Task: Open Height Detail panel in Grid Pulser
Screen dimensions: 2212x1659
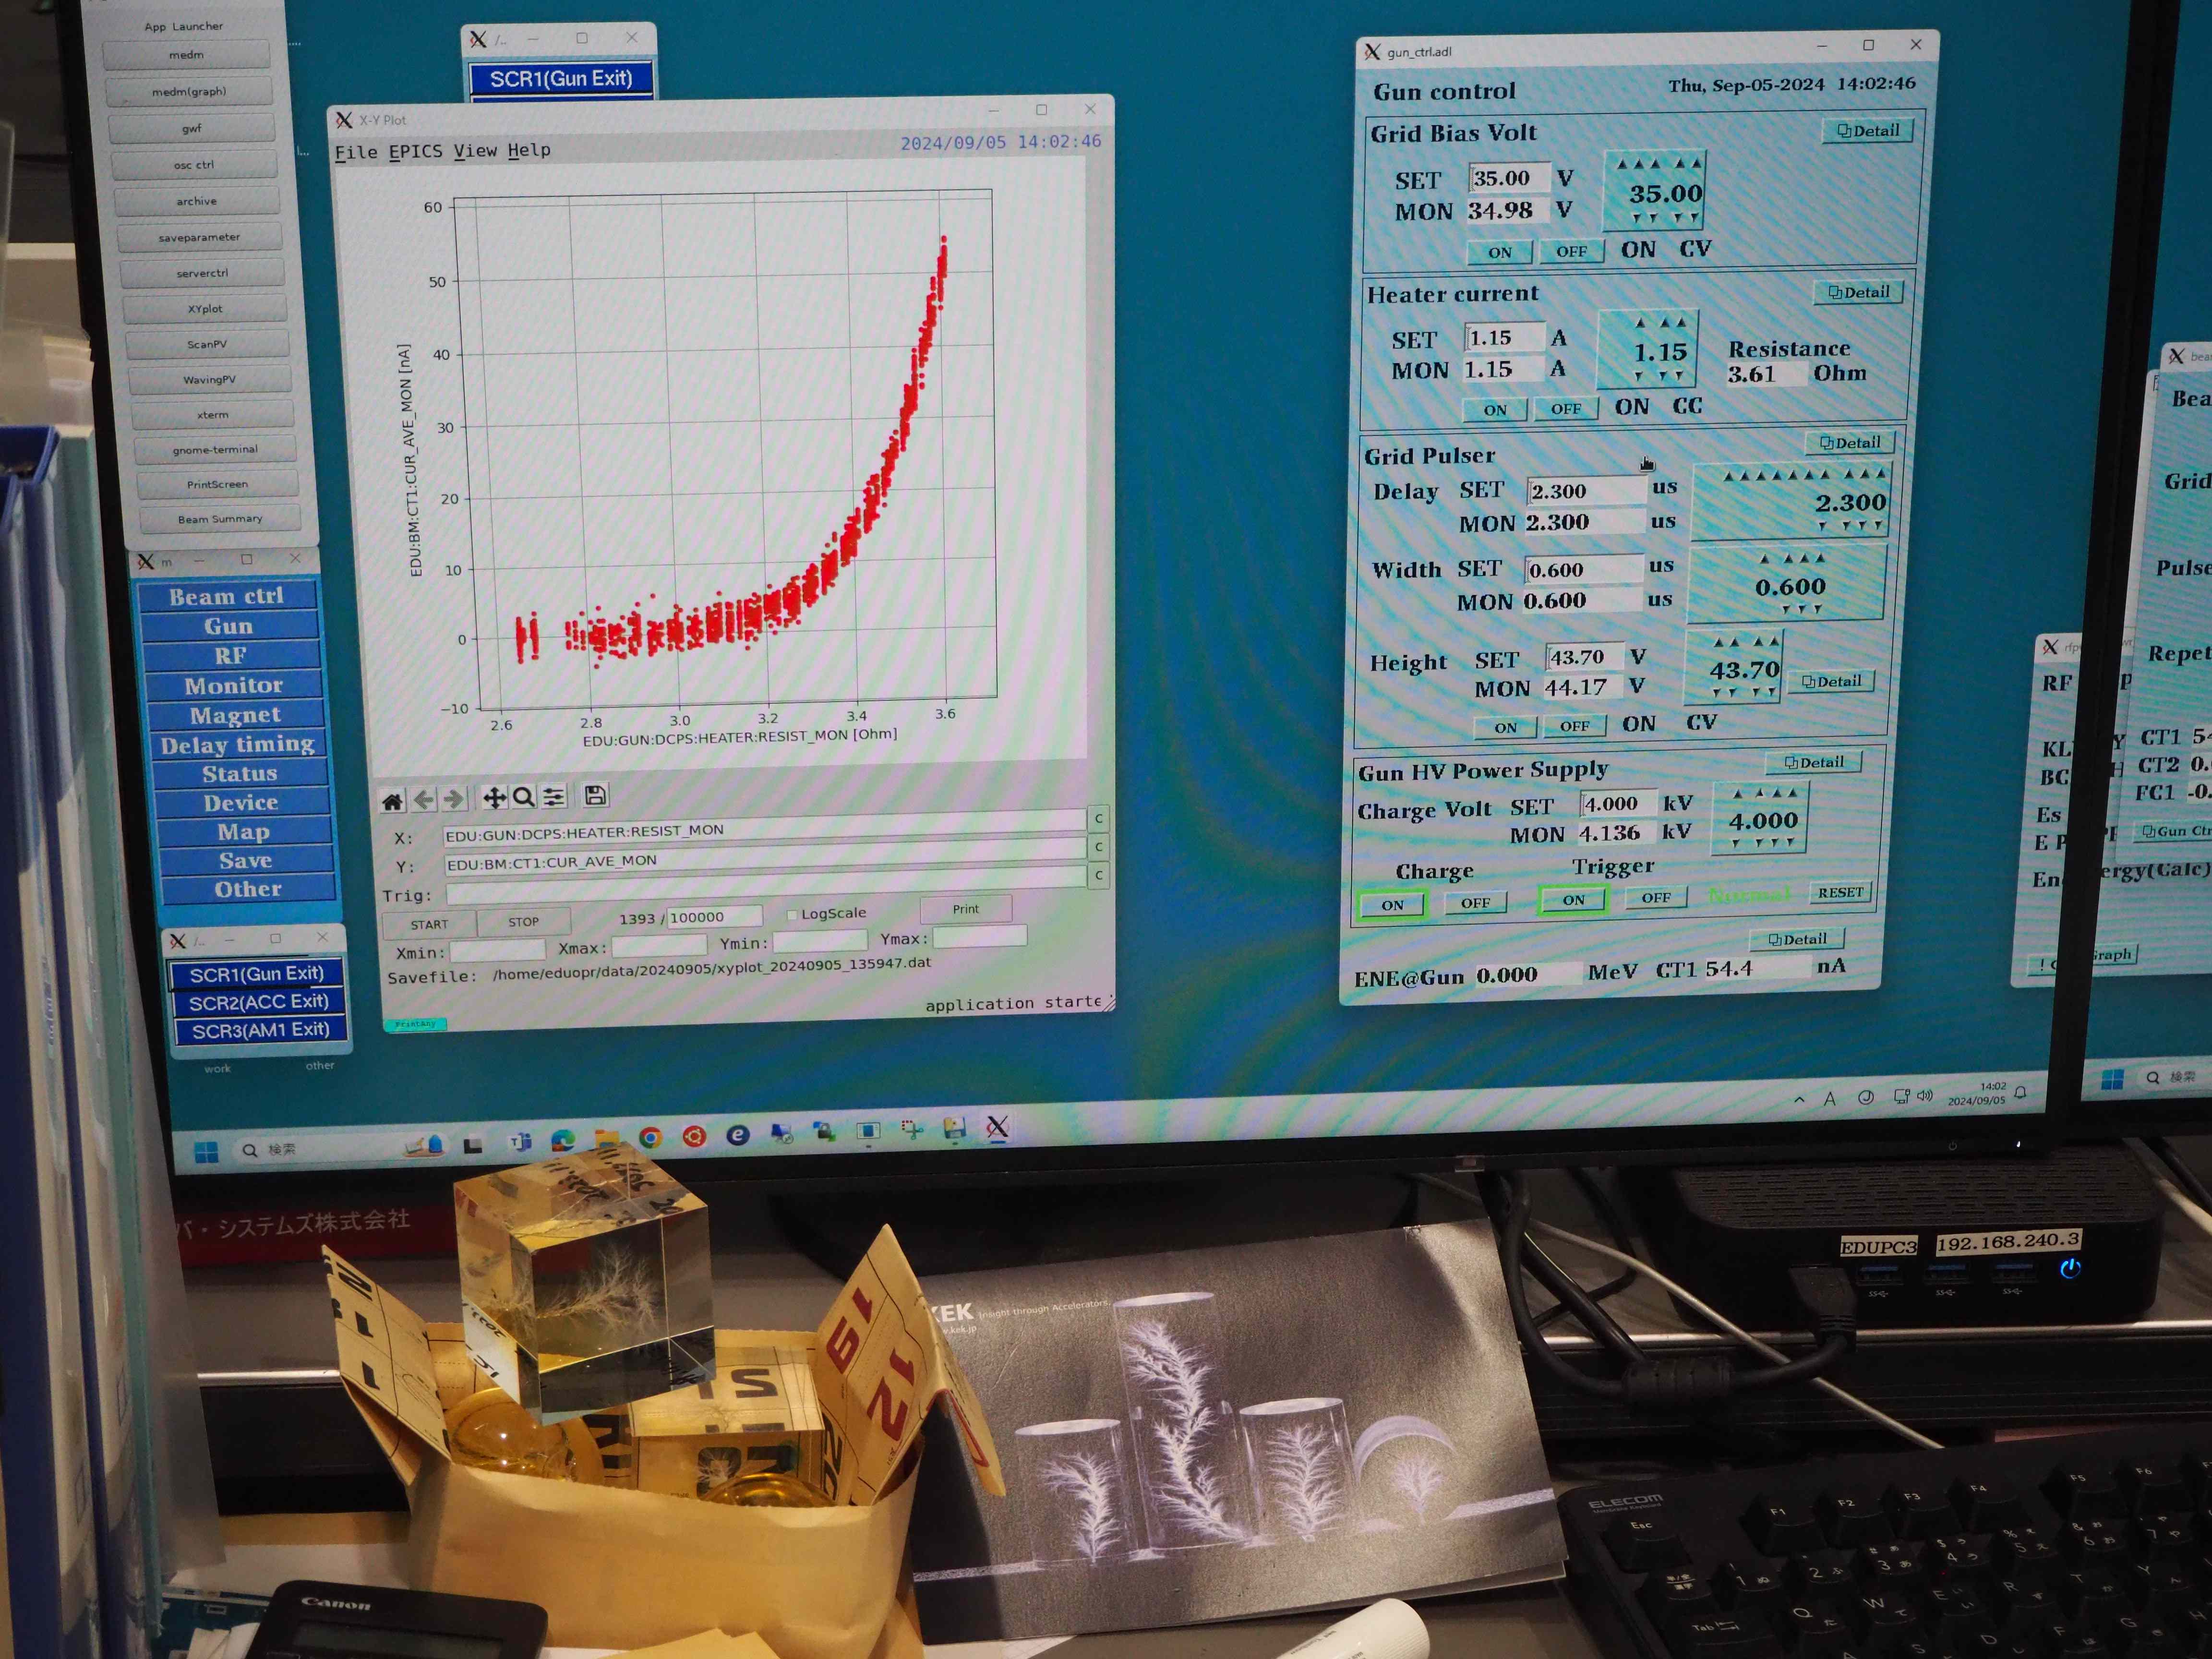Action: point(1831,682)
